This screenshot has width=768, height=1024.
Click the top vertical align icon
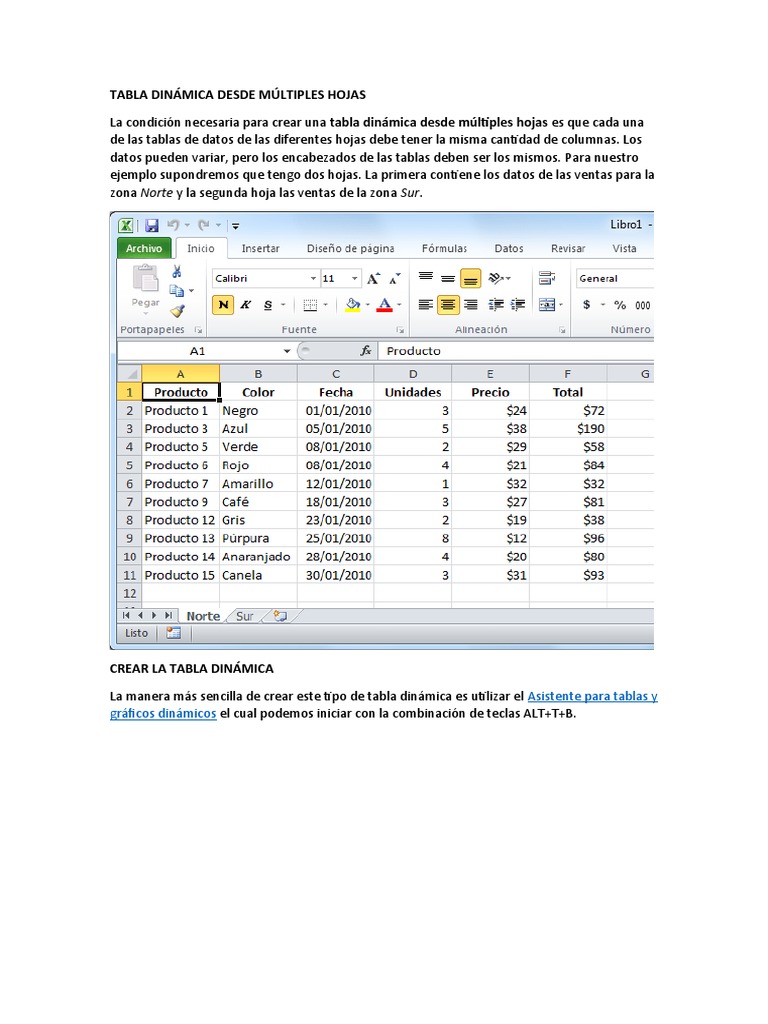pos(426,278)
